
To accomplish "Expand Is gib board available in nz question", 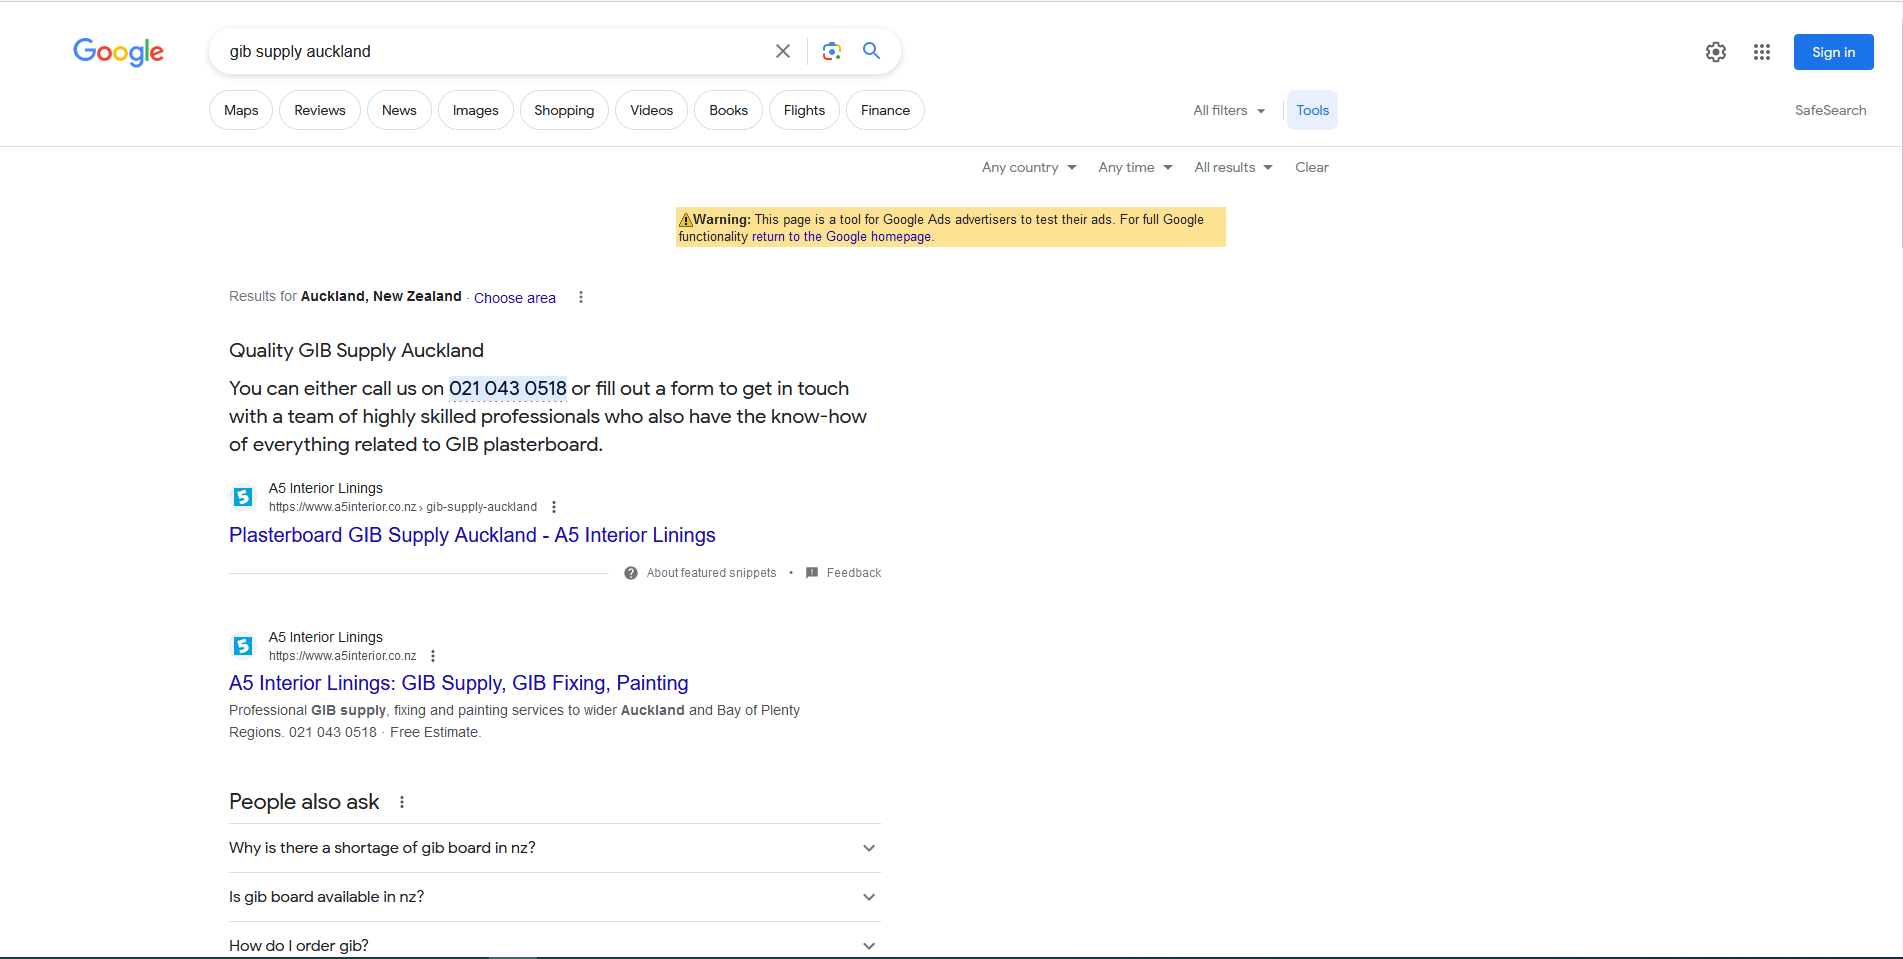I will [555, 897].
